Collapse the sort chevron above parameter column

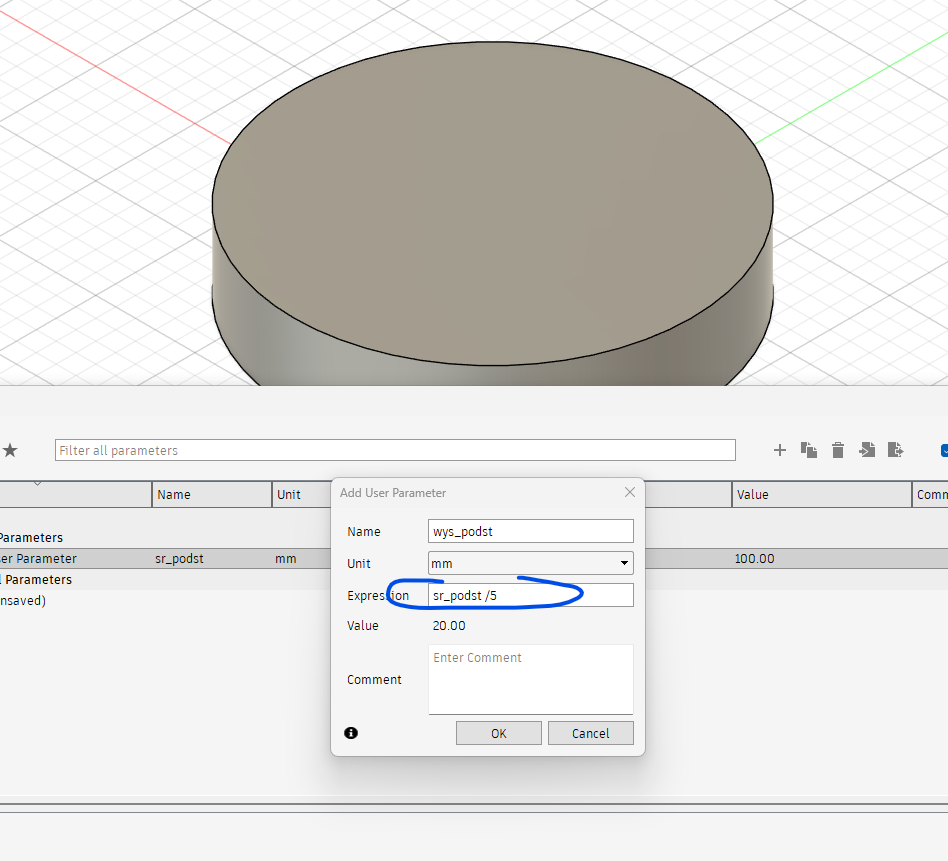[38, 484]
